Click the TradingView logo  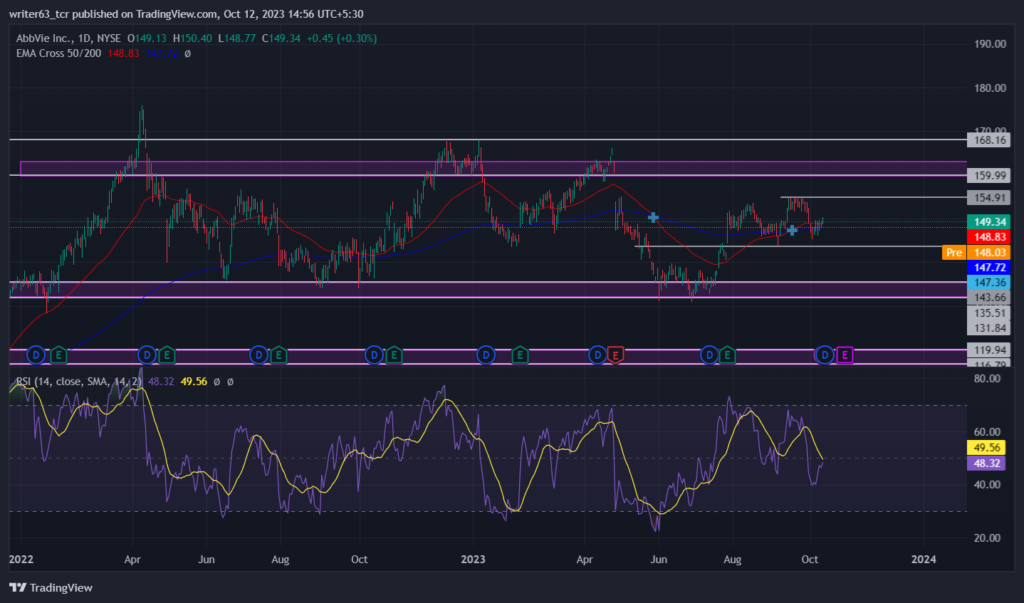(51, 588)
